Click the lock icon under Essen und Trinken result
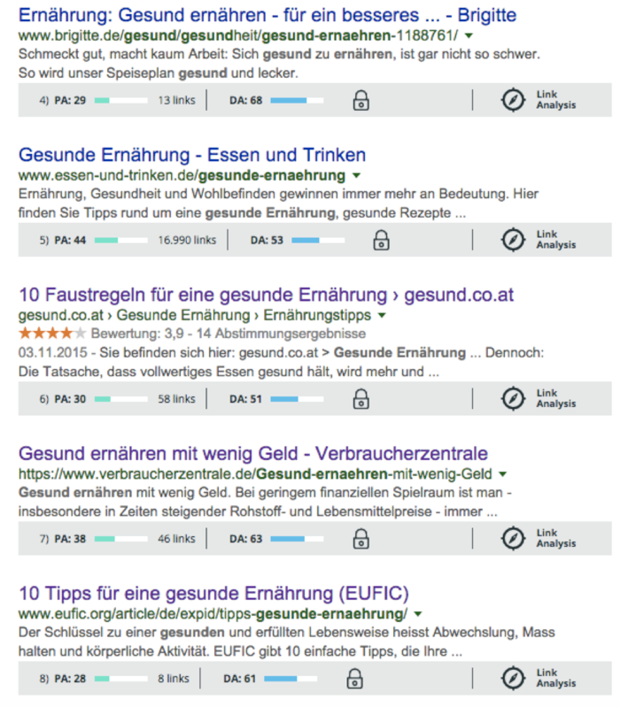 coord(381,240)
